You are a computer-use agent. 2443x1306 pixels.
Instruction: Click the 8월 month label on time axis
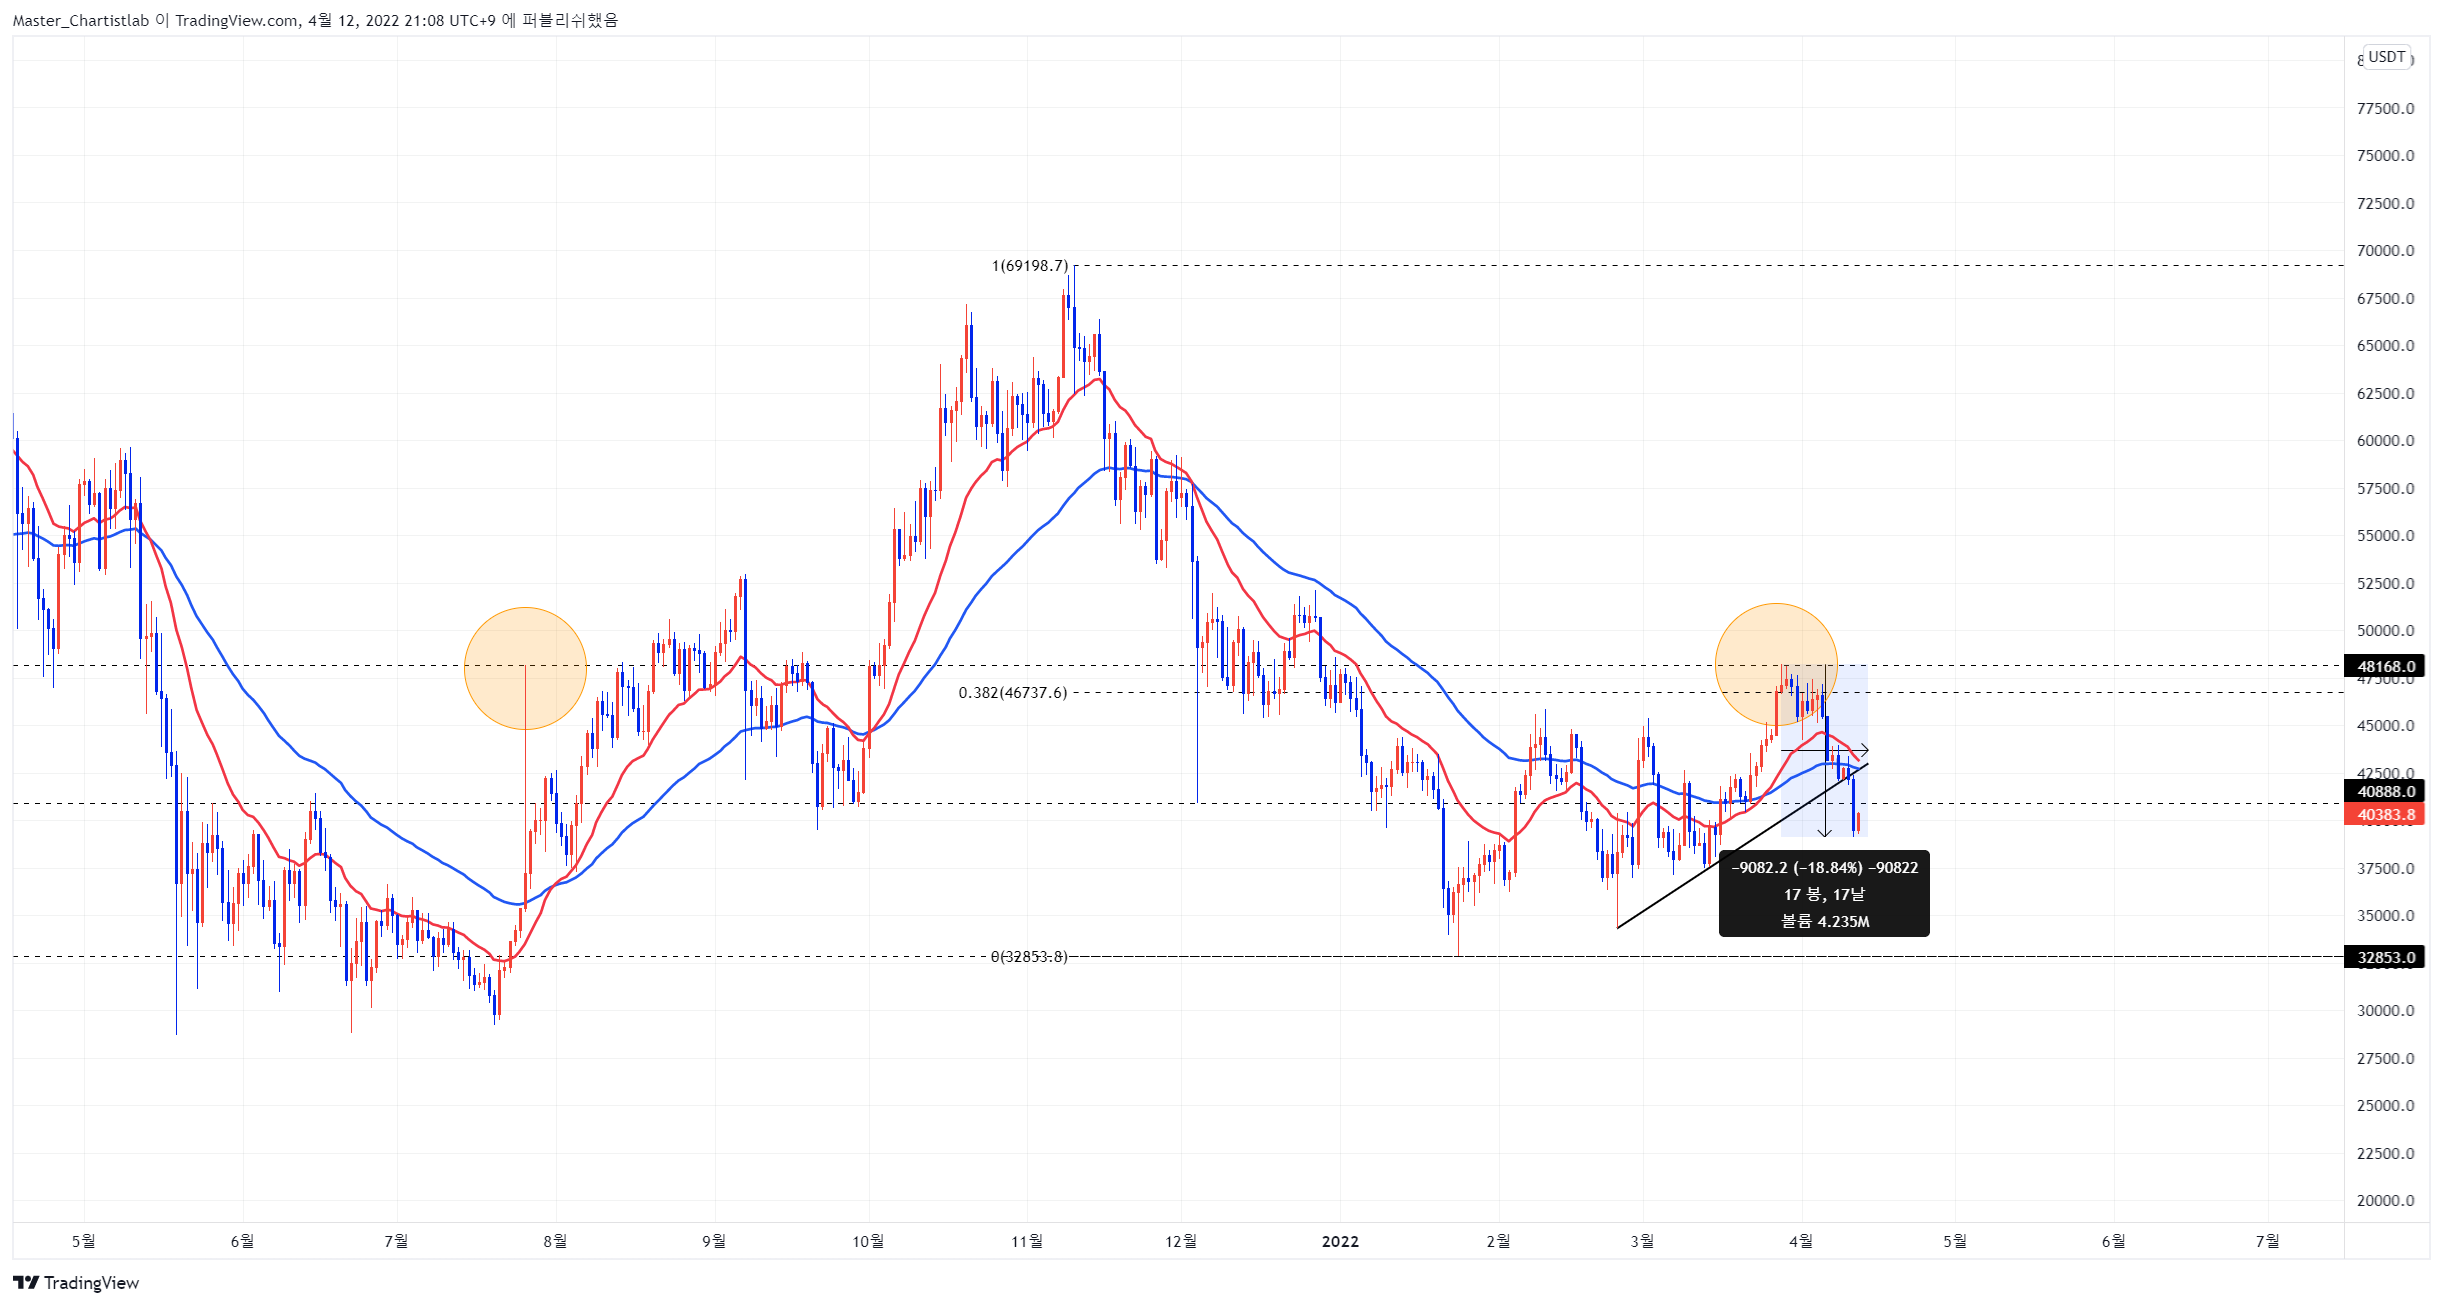point(555,1241)
